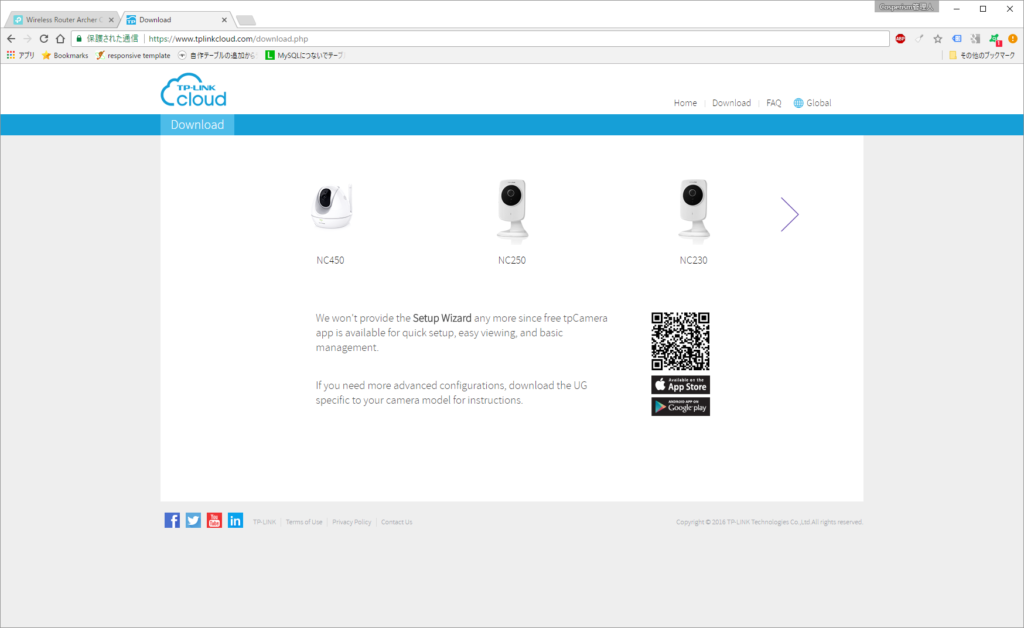Image resolution: width=1024 pixels, height=628 pixels.
Task: Select the Download tab on blue bar
Action: pyautogui.click(x=197, y=125)
